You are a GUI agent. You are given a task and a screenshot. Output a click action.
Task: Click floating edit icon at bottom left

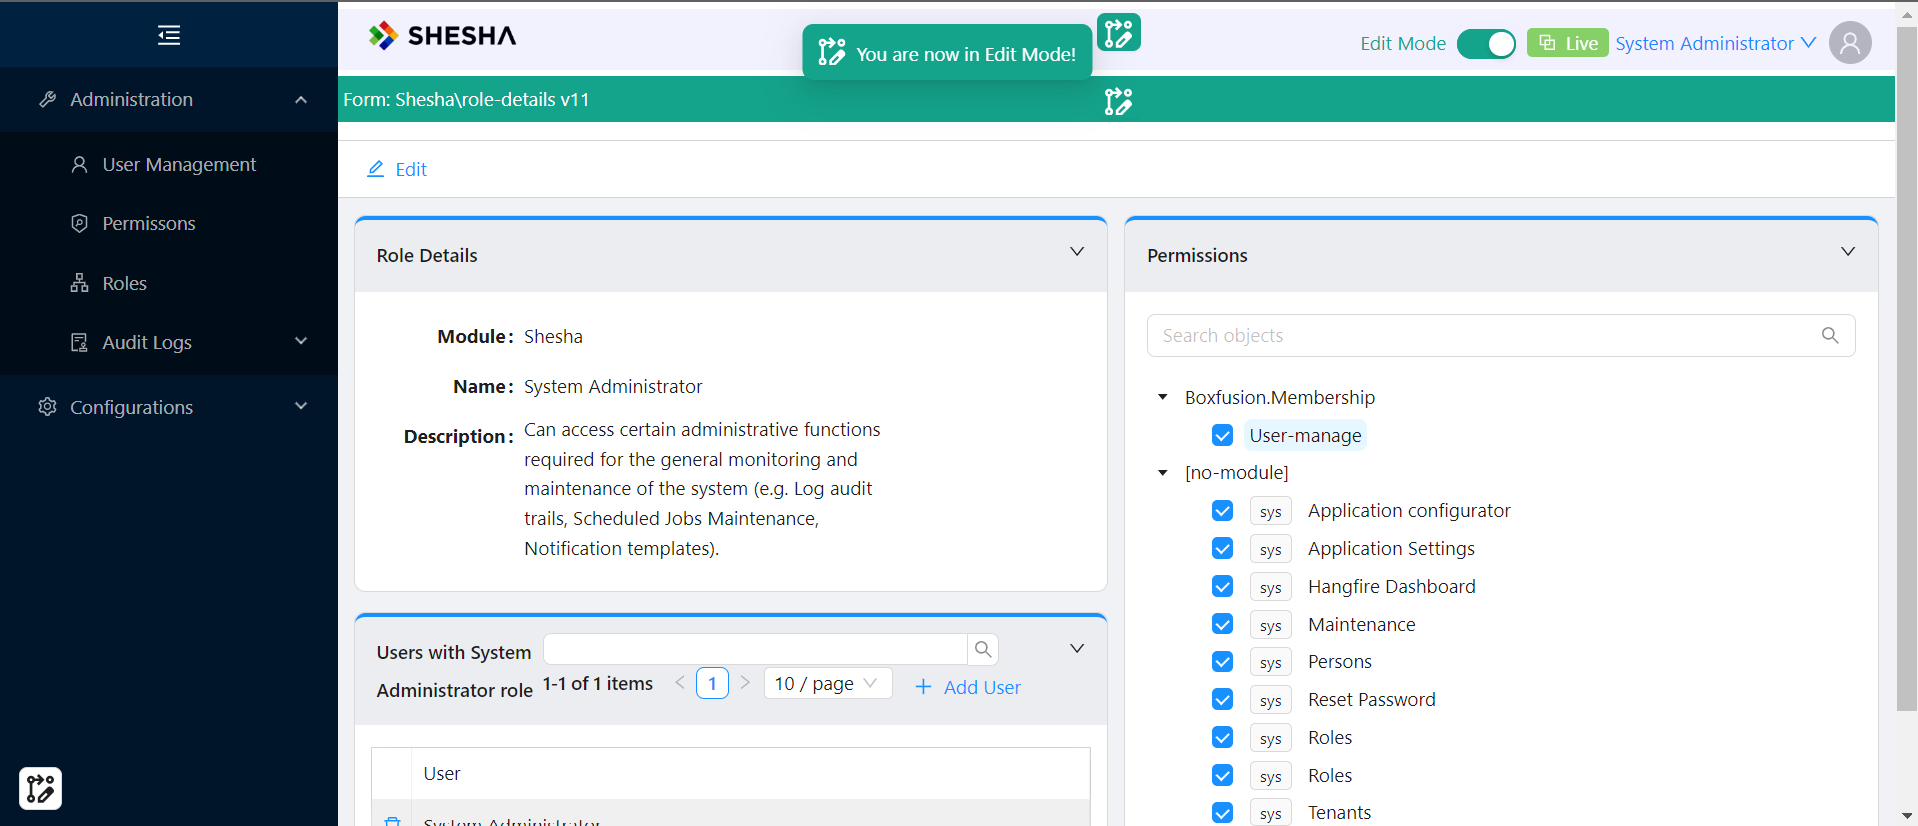[x=40, y=788]
